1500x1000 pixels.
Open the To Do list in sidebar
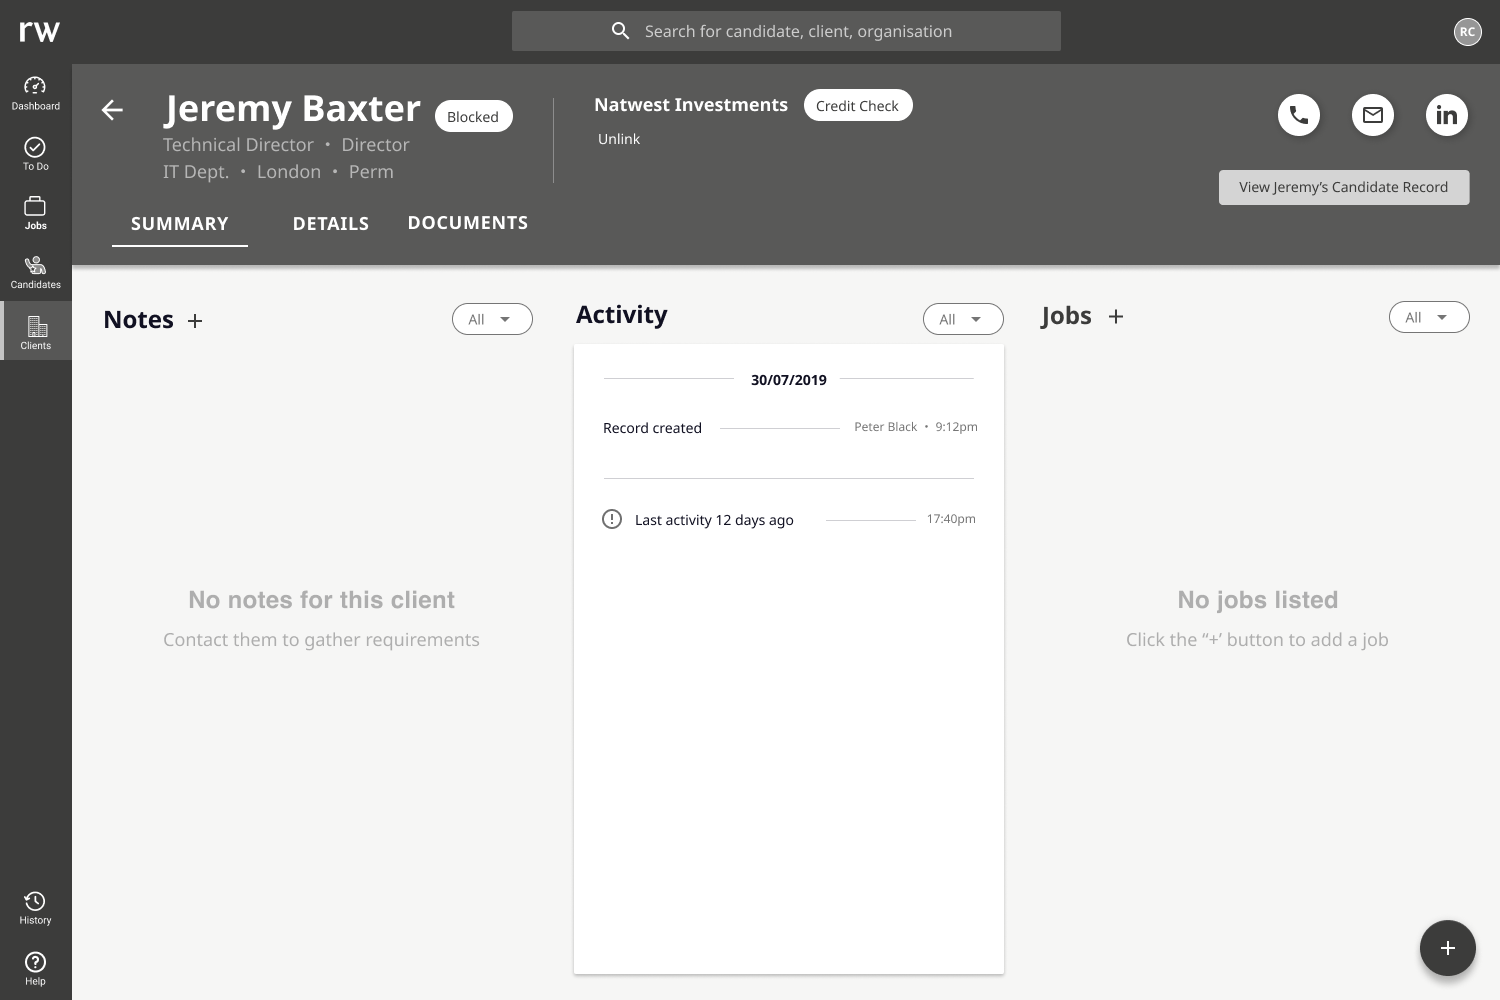[35, 154]
